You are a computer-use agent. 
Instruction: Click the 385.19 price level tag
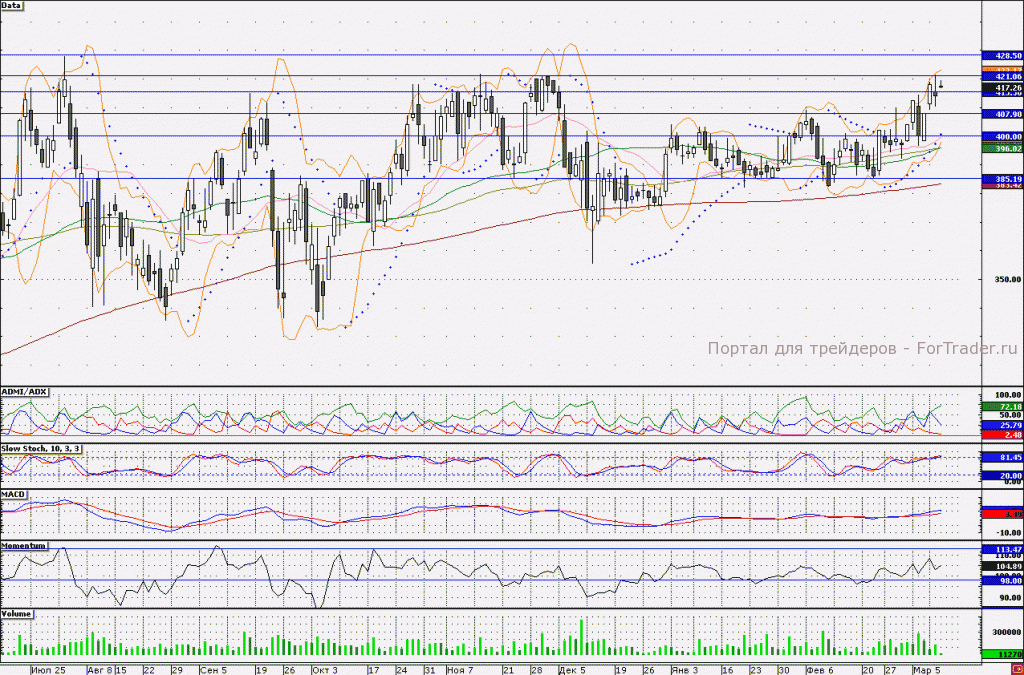point(1002,179)
